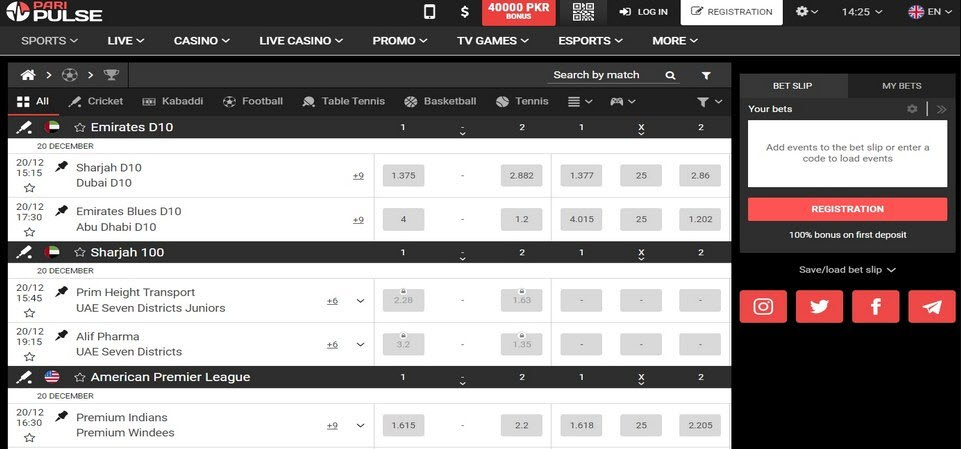The height and width of the screenshot is (449, 961).
Task: Open the mobile app phone icon
Action: coord(430,12)
